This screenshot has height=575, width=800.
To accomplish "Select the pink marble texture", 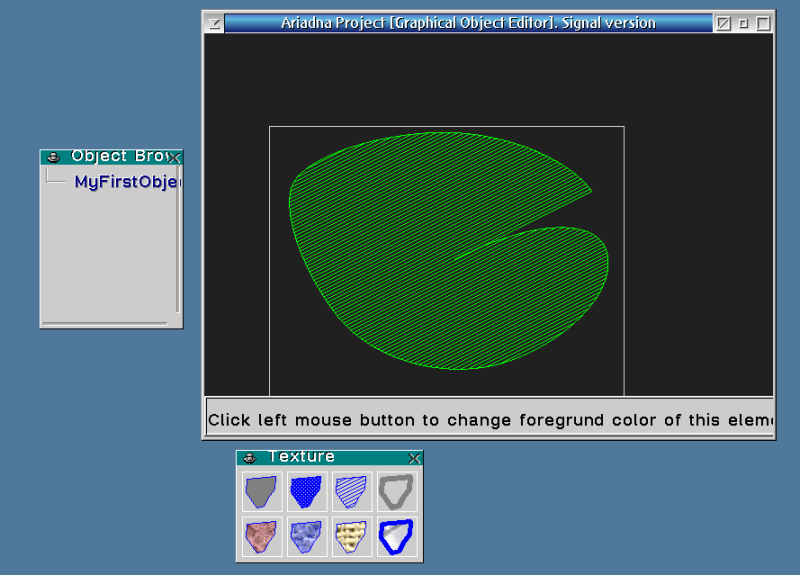I will point(260,537).
